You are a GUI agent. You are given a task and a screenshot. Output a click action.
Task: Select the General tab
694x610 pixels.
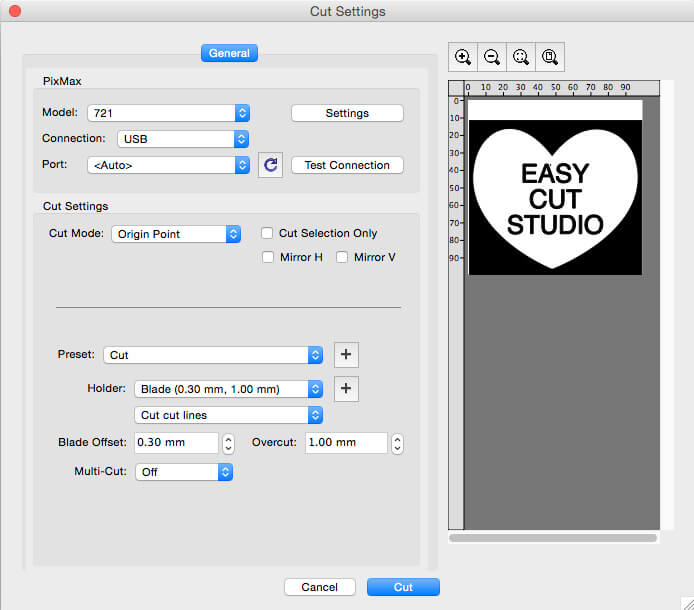click(229, 54)
